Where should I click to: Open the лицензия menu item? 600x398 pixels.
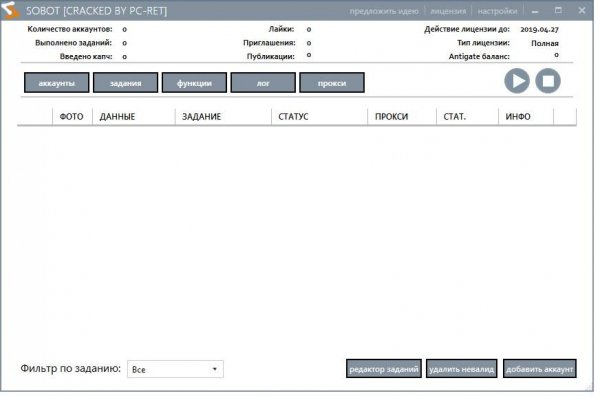tap(448, 11)
